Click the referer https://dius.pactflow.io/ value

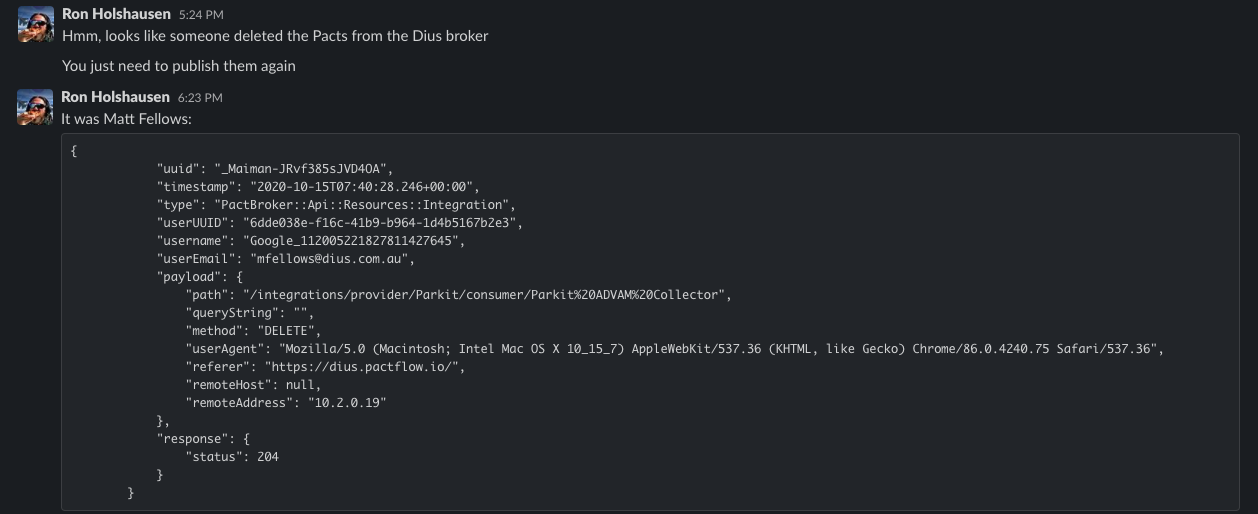click(x=361, y=367)
